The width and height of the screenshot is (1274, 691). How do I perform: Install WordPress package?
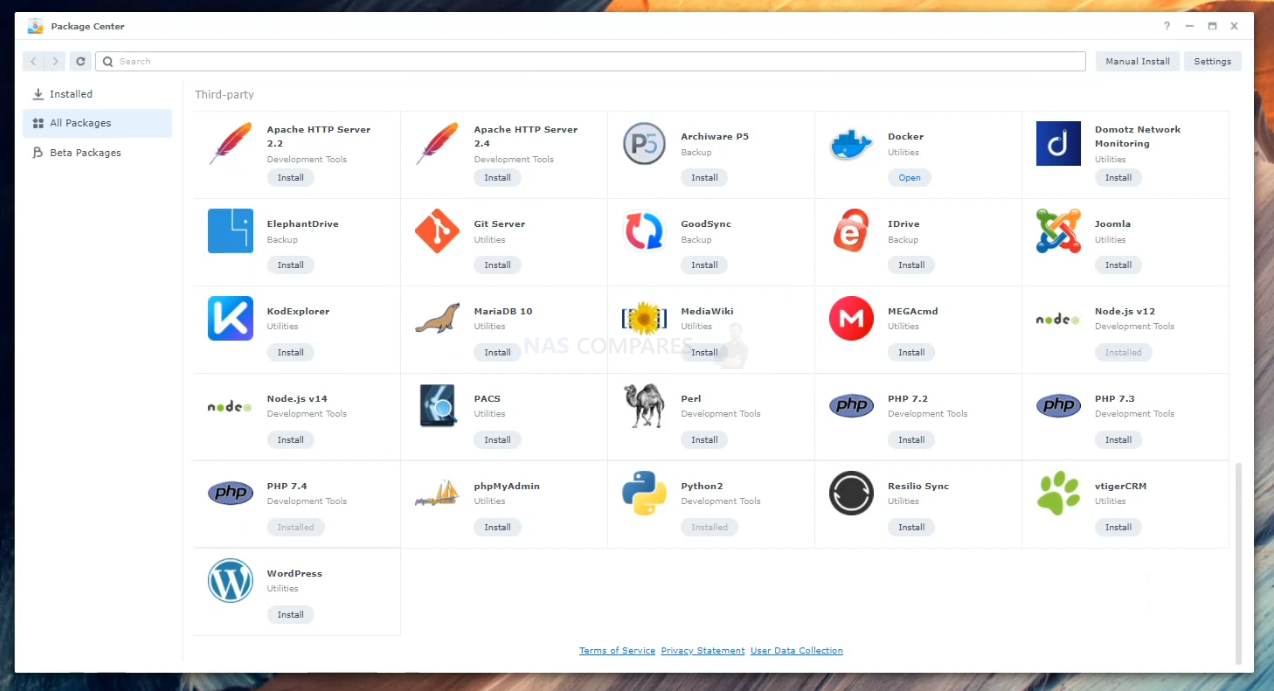(291, 614)
